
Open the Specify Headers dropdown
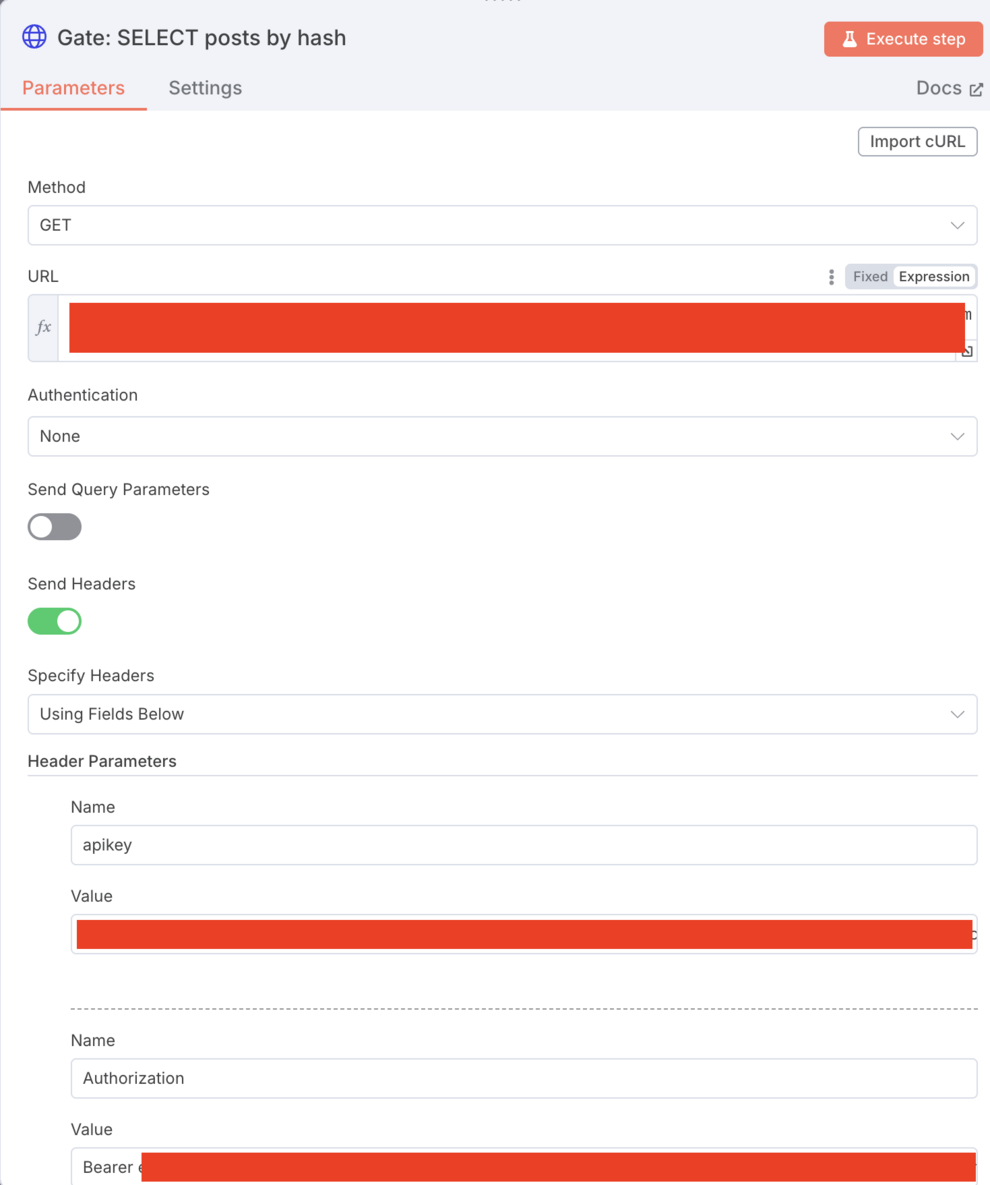[502, 714]
